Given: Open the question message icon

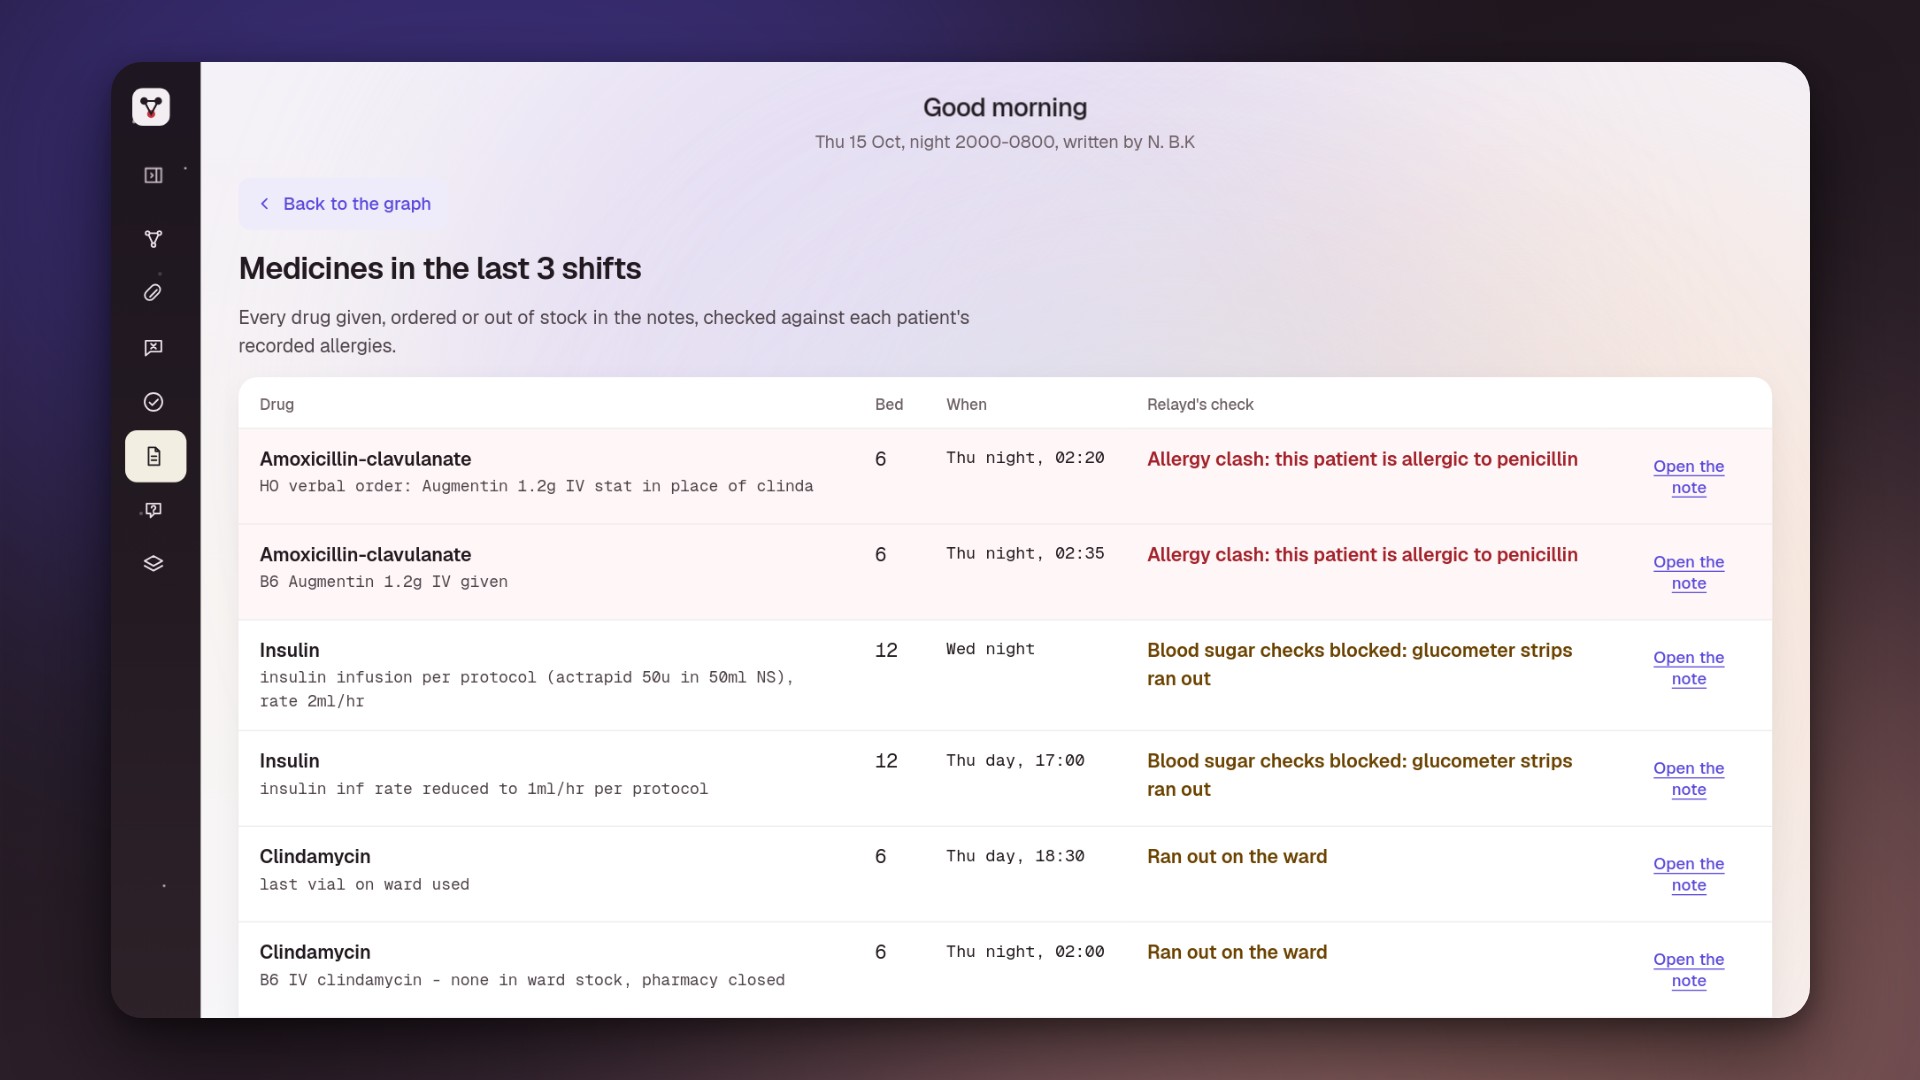Looking at the screenshot, I should point(153,510).
